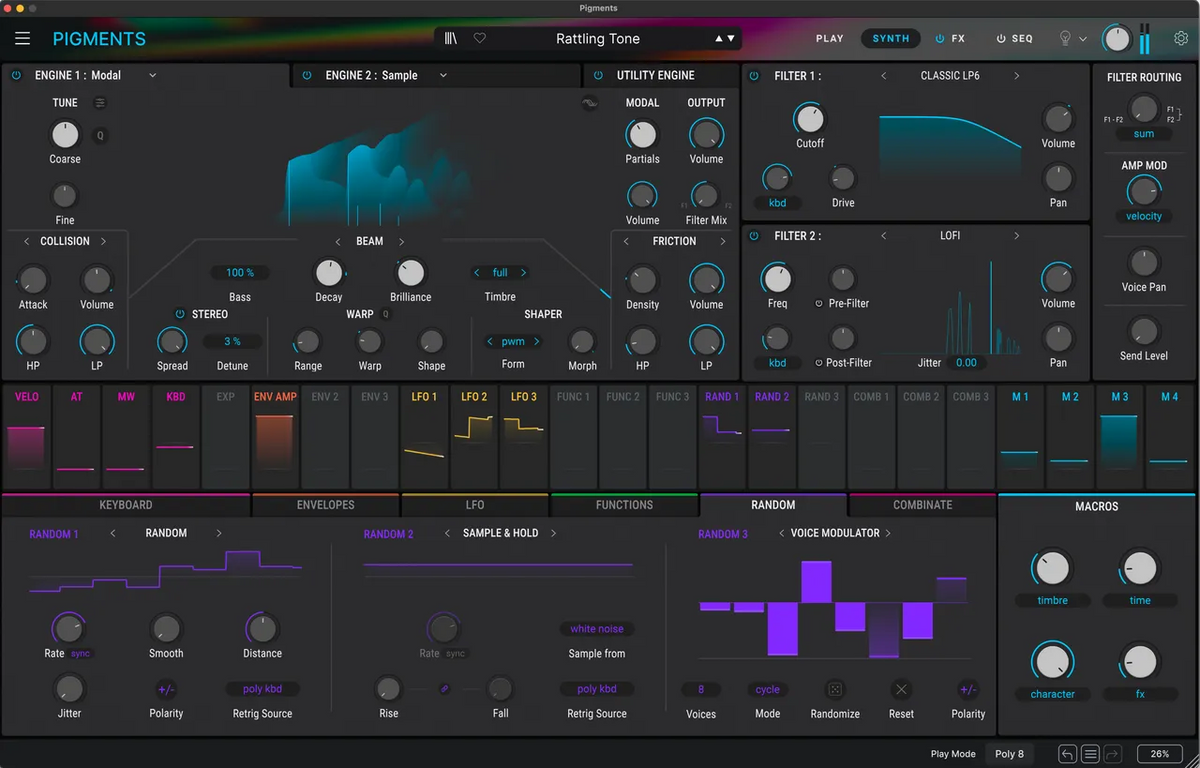Disable Filter 2 with its power button
Viewport: 1200px width, 768px height.
pos(754,236)
